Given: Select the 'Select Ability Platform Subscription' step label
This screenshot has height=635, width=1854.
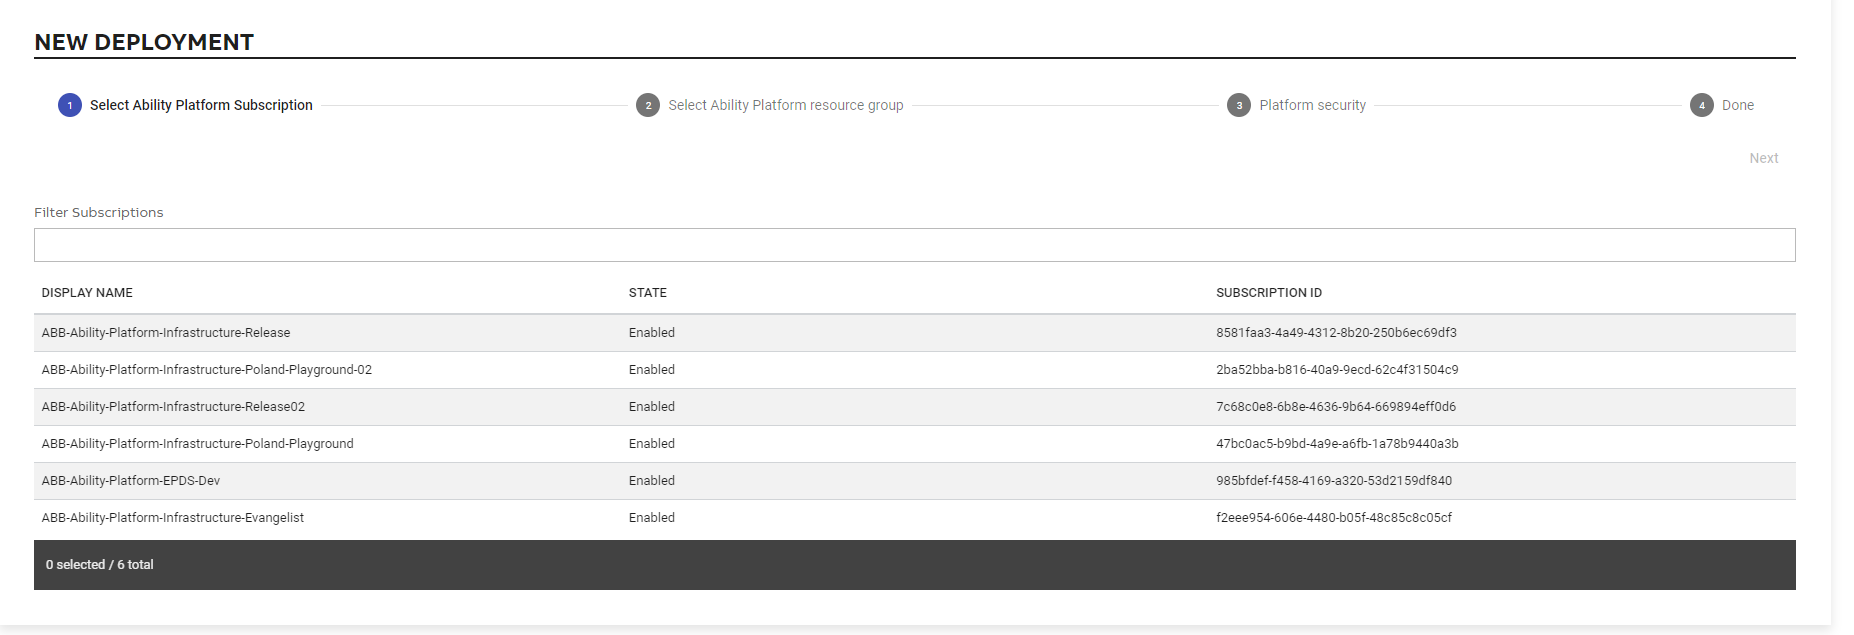Looking at the screenshot, I should [201, 105].
